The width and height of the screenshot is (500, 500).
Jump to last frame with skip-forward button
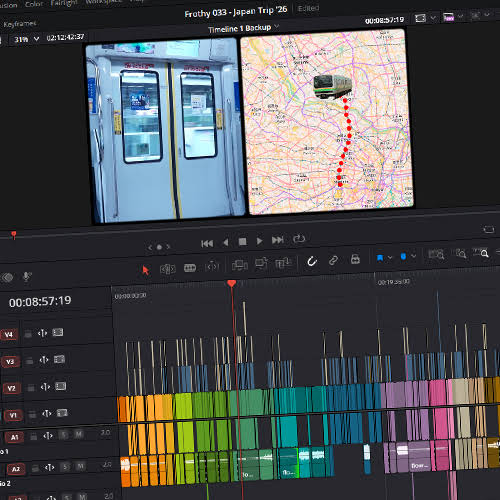[277, 240]
